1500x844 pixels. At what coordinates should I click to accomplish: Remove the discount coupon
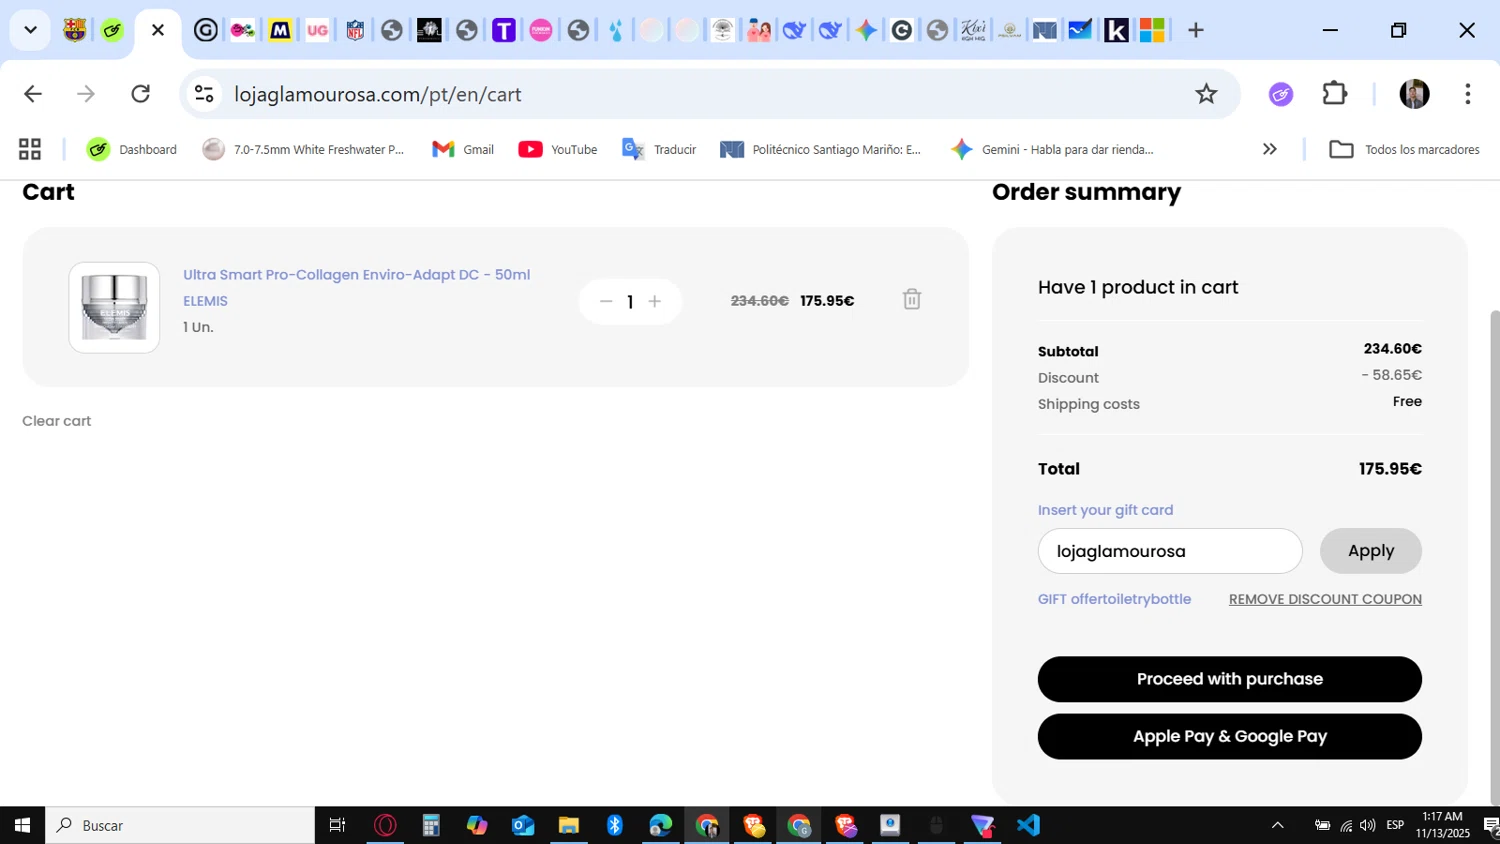(x=1325, y=599)
